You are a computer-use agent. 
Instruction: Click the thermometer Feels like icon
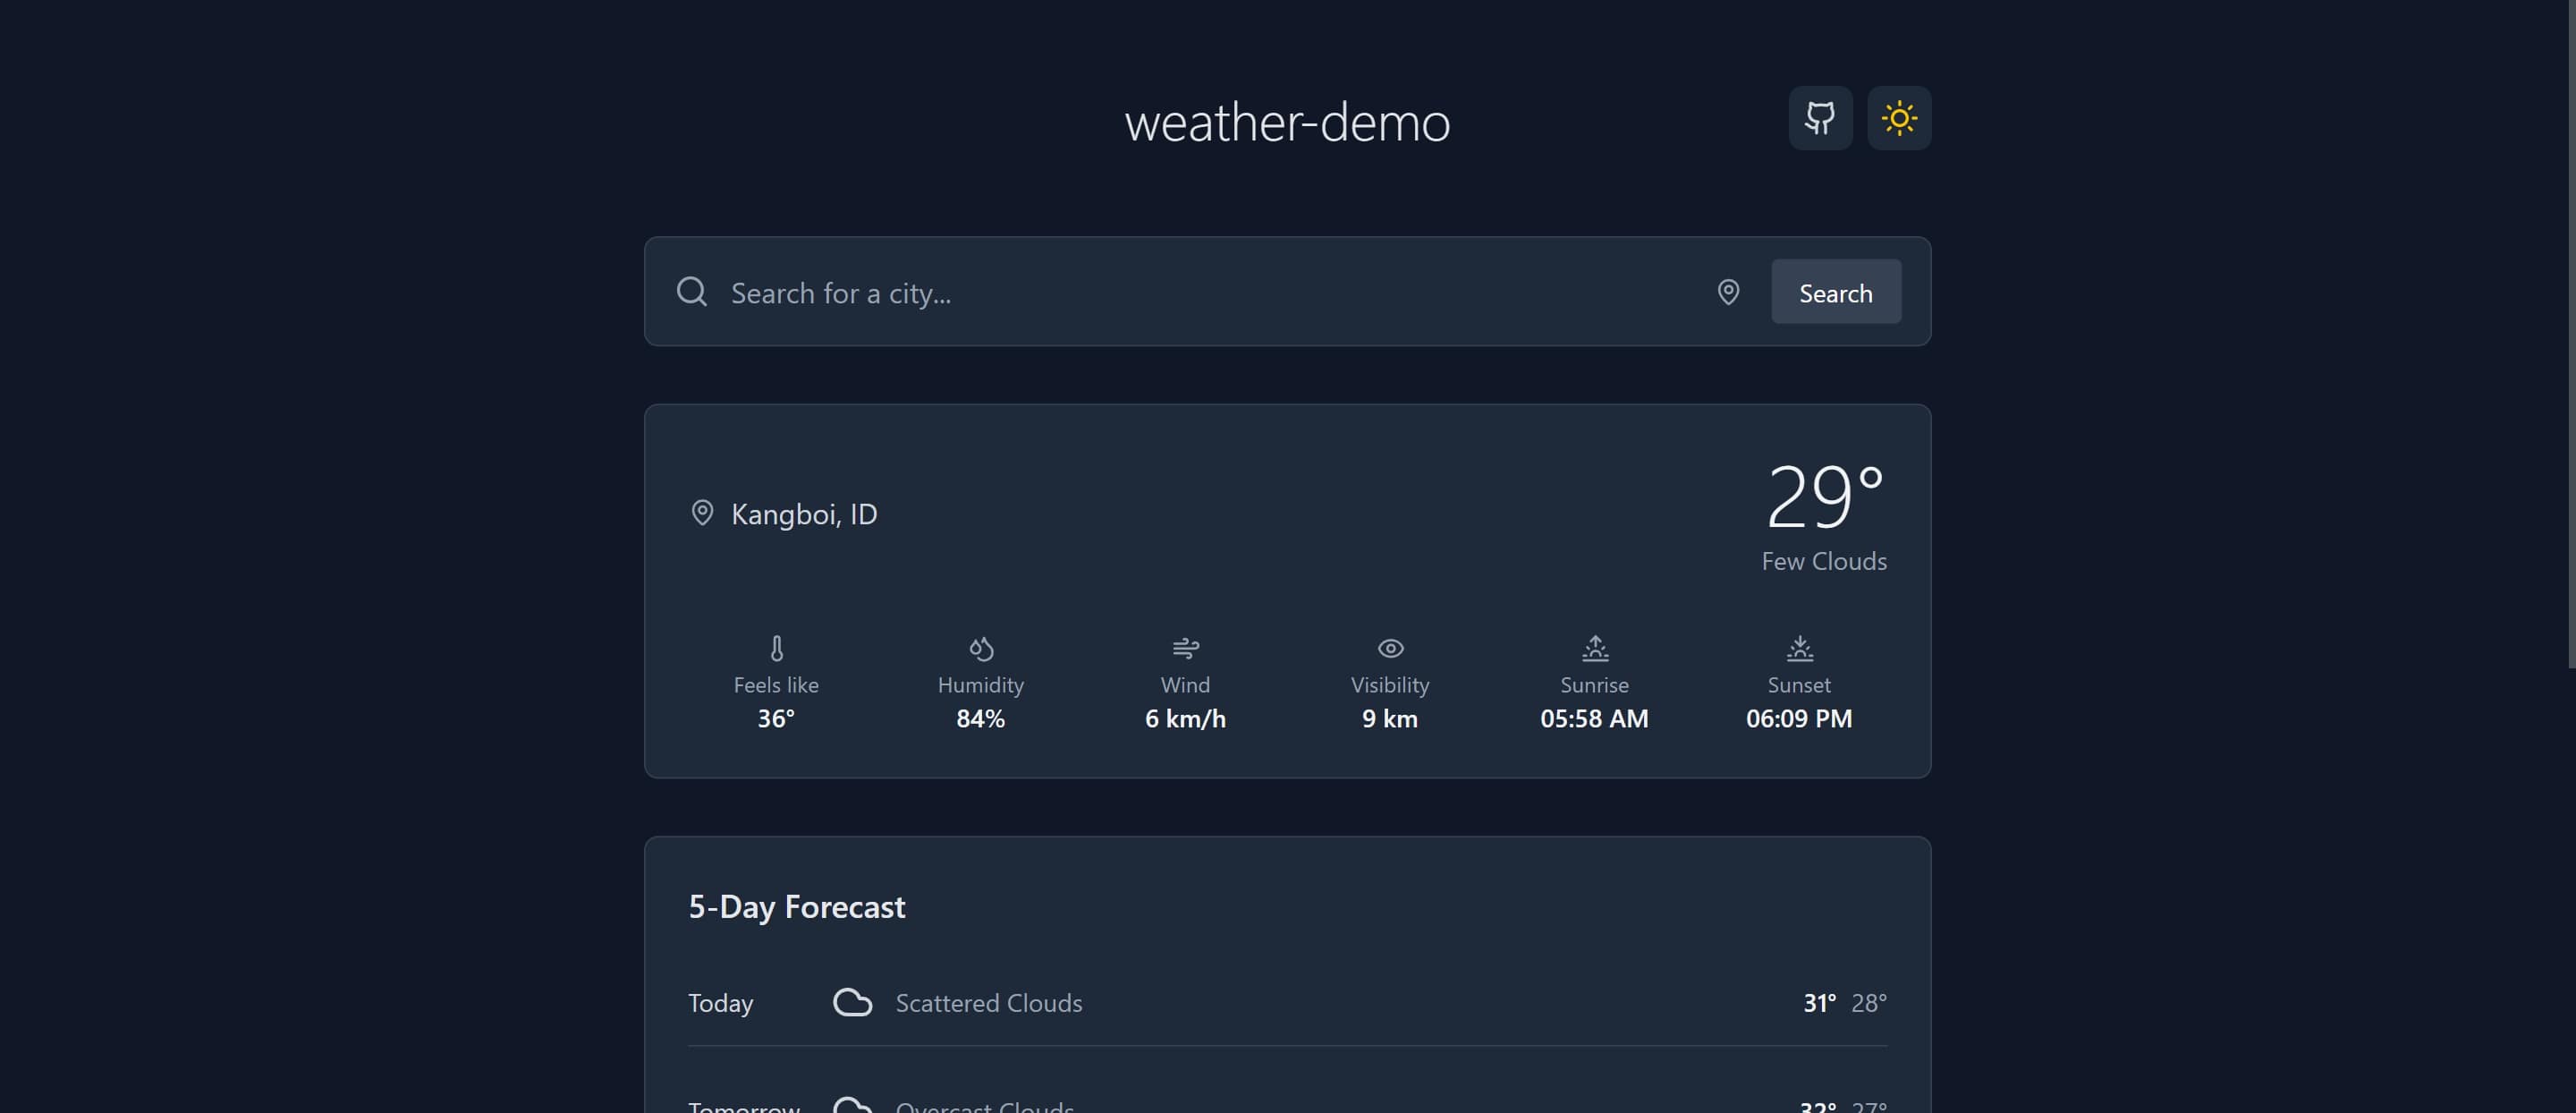[x=777, y=648]
